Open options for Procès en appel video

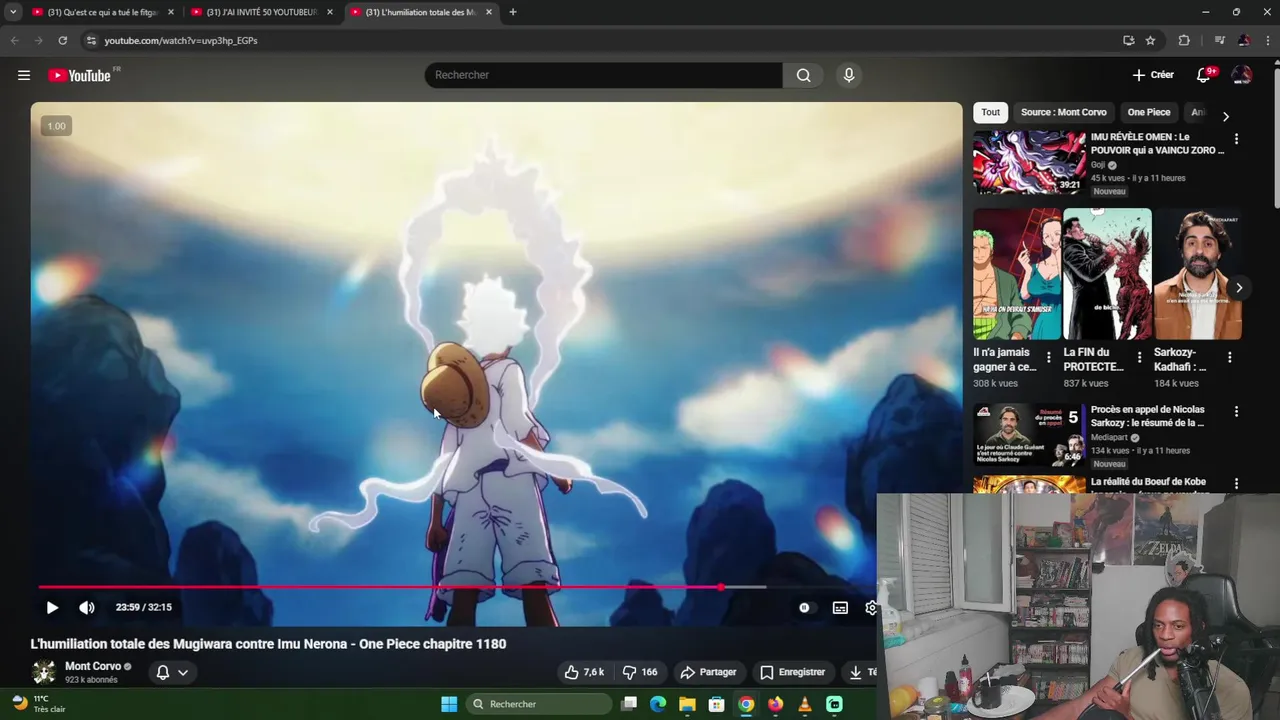click(1236, 411)
